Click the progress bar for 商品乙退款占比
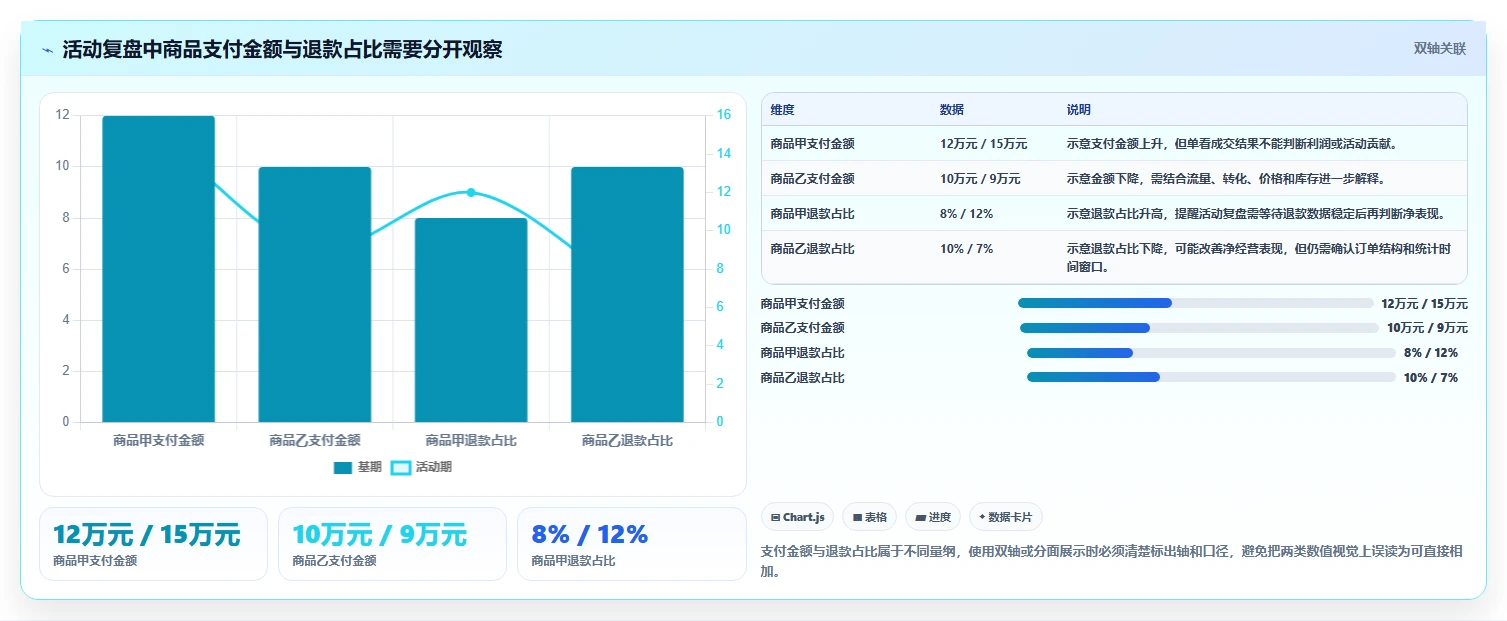Viewport: 1507px width, 621px height. click(1211, 377)
